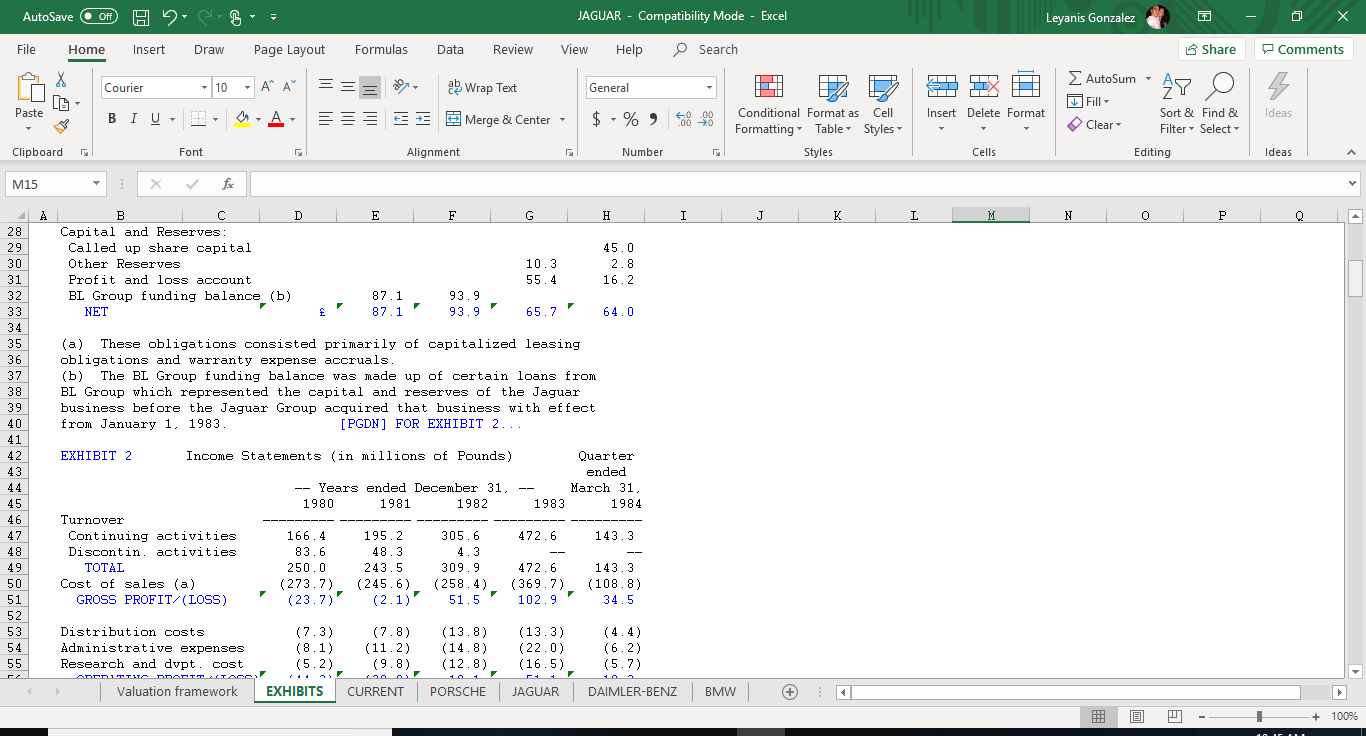The image size is (1366, 736).
Task: Apply bold formatting
Action: point(112,119)
